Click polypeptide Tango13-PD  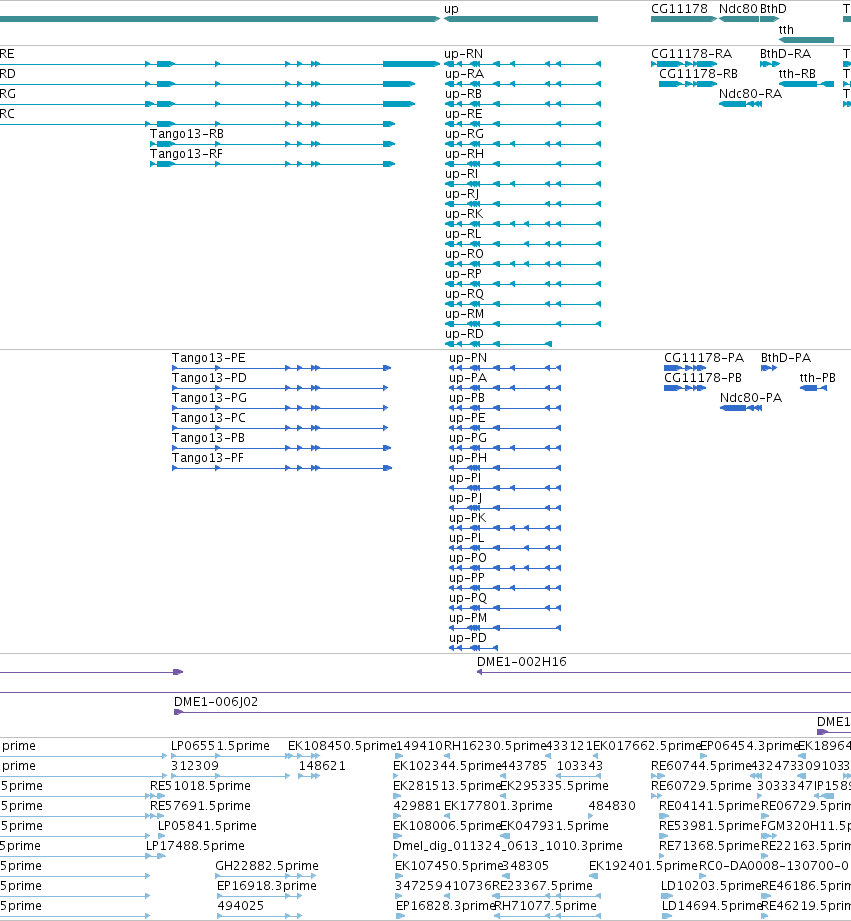click(x=209, y=378)
